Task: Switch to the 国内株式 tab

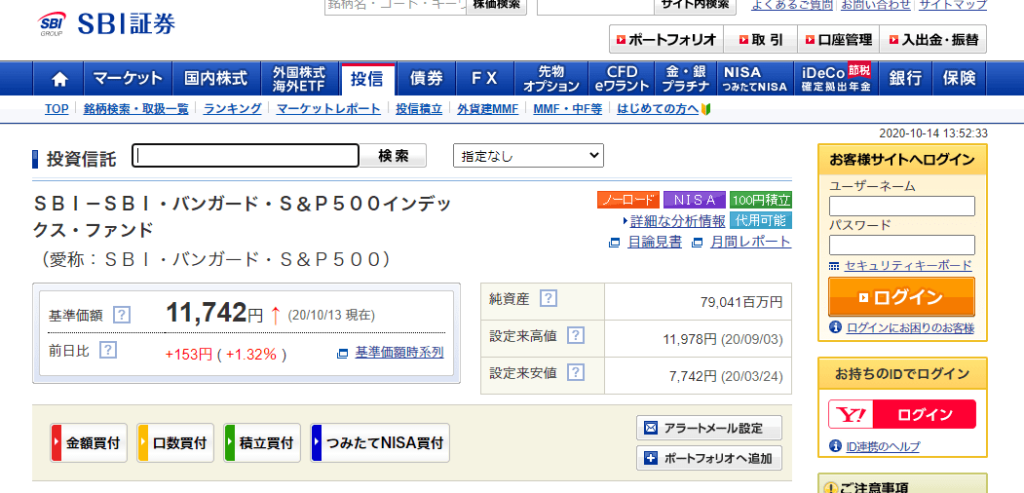Action: click(x=216, y=78)
